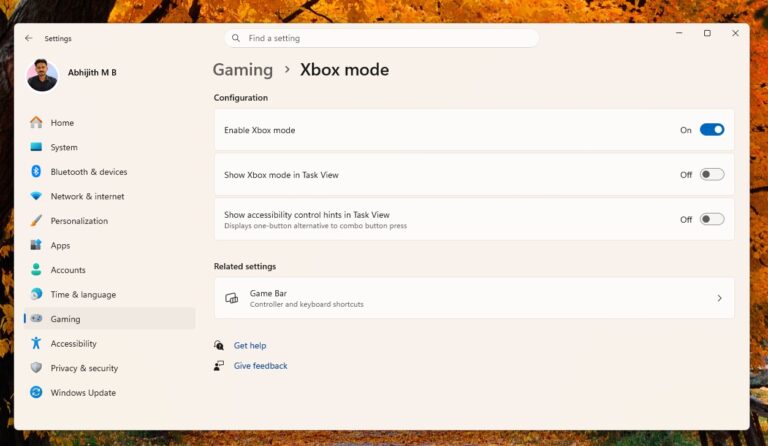This screenshot has width=768, height=446.
Task: Select Apps in the sidebar
Action: [110, 245]
